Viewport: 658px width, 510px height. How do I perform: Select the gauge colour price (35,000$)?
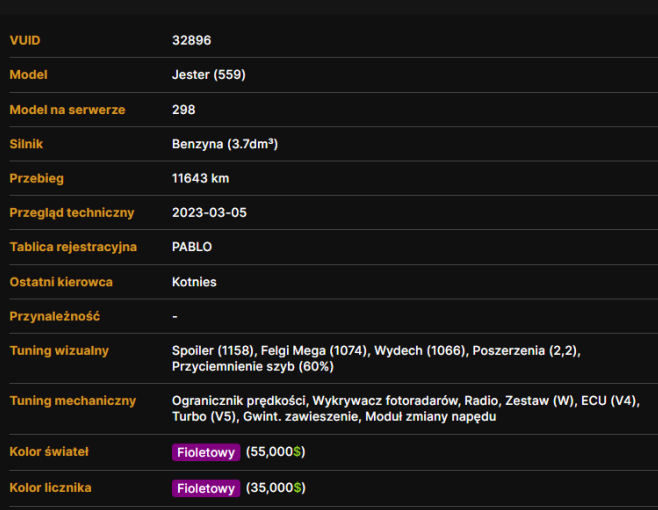coord(276,488)
